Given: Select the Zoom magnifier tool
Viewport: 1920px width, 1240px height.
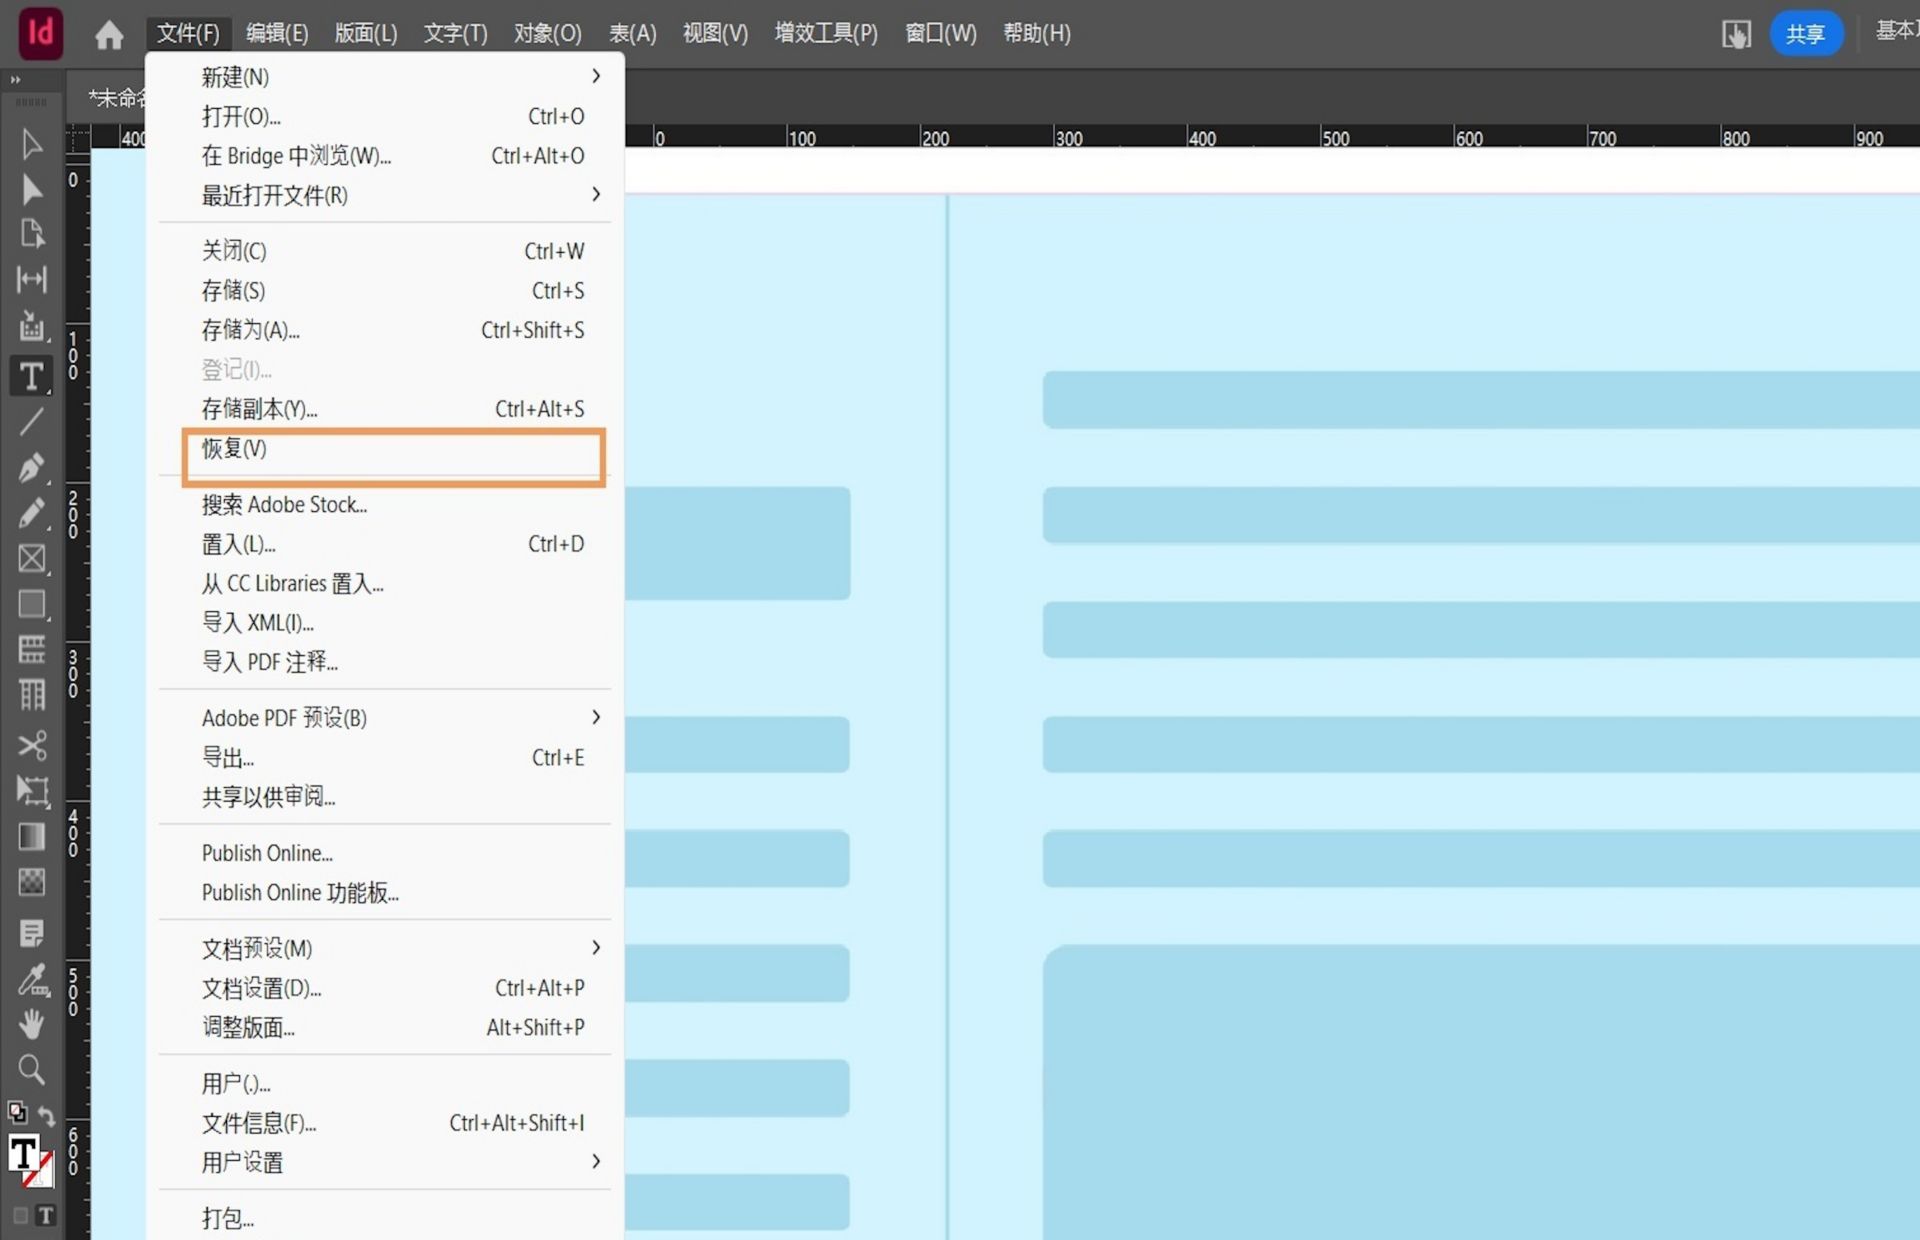Looking at the screenshot, I should [x=31, y=1069].
